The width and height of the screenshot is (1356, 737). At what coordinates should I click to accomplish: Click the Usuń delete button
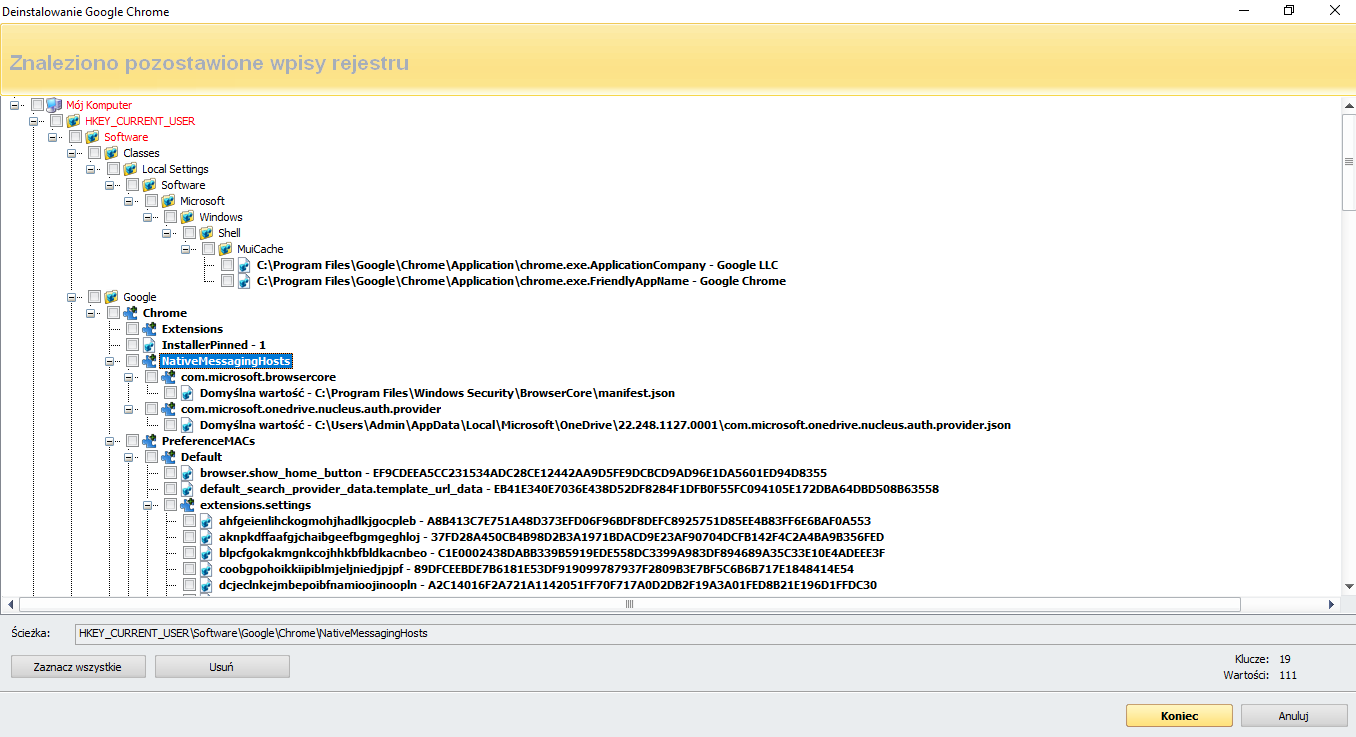222,667
